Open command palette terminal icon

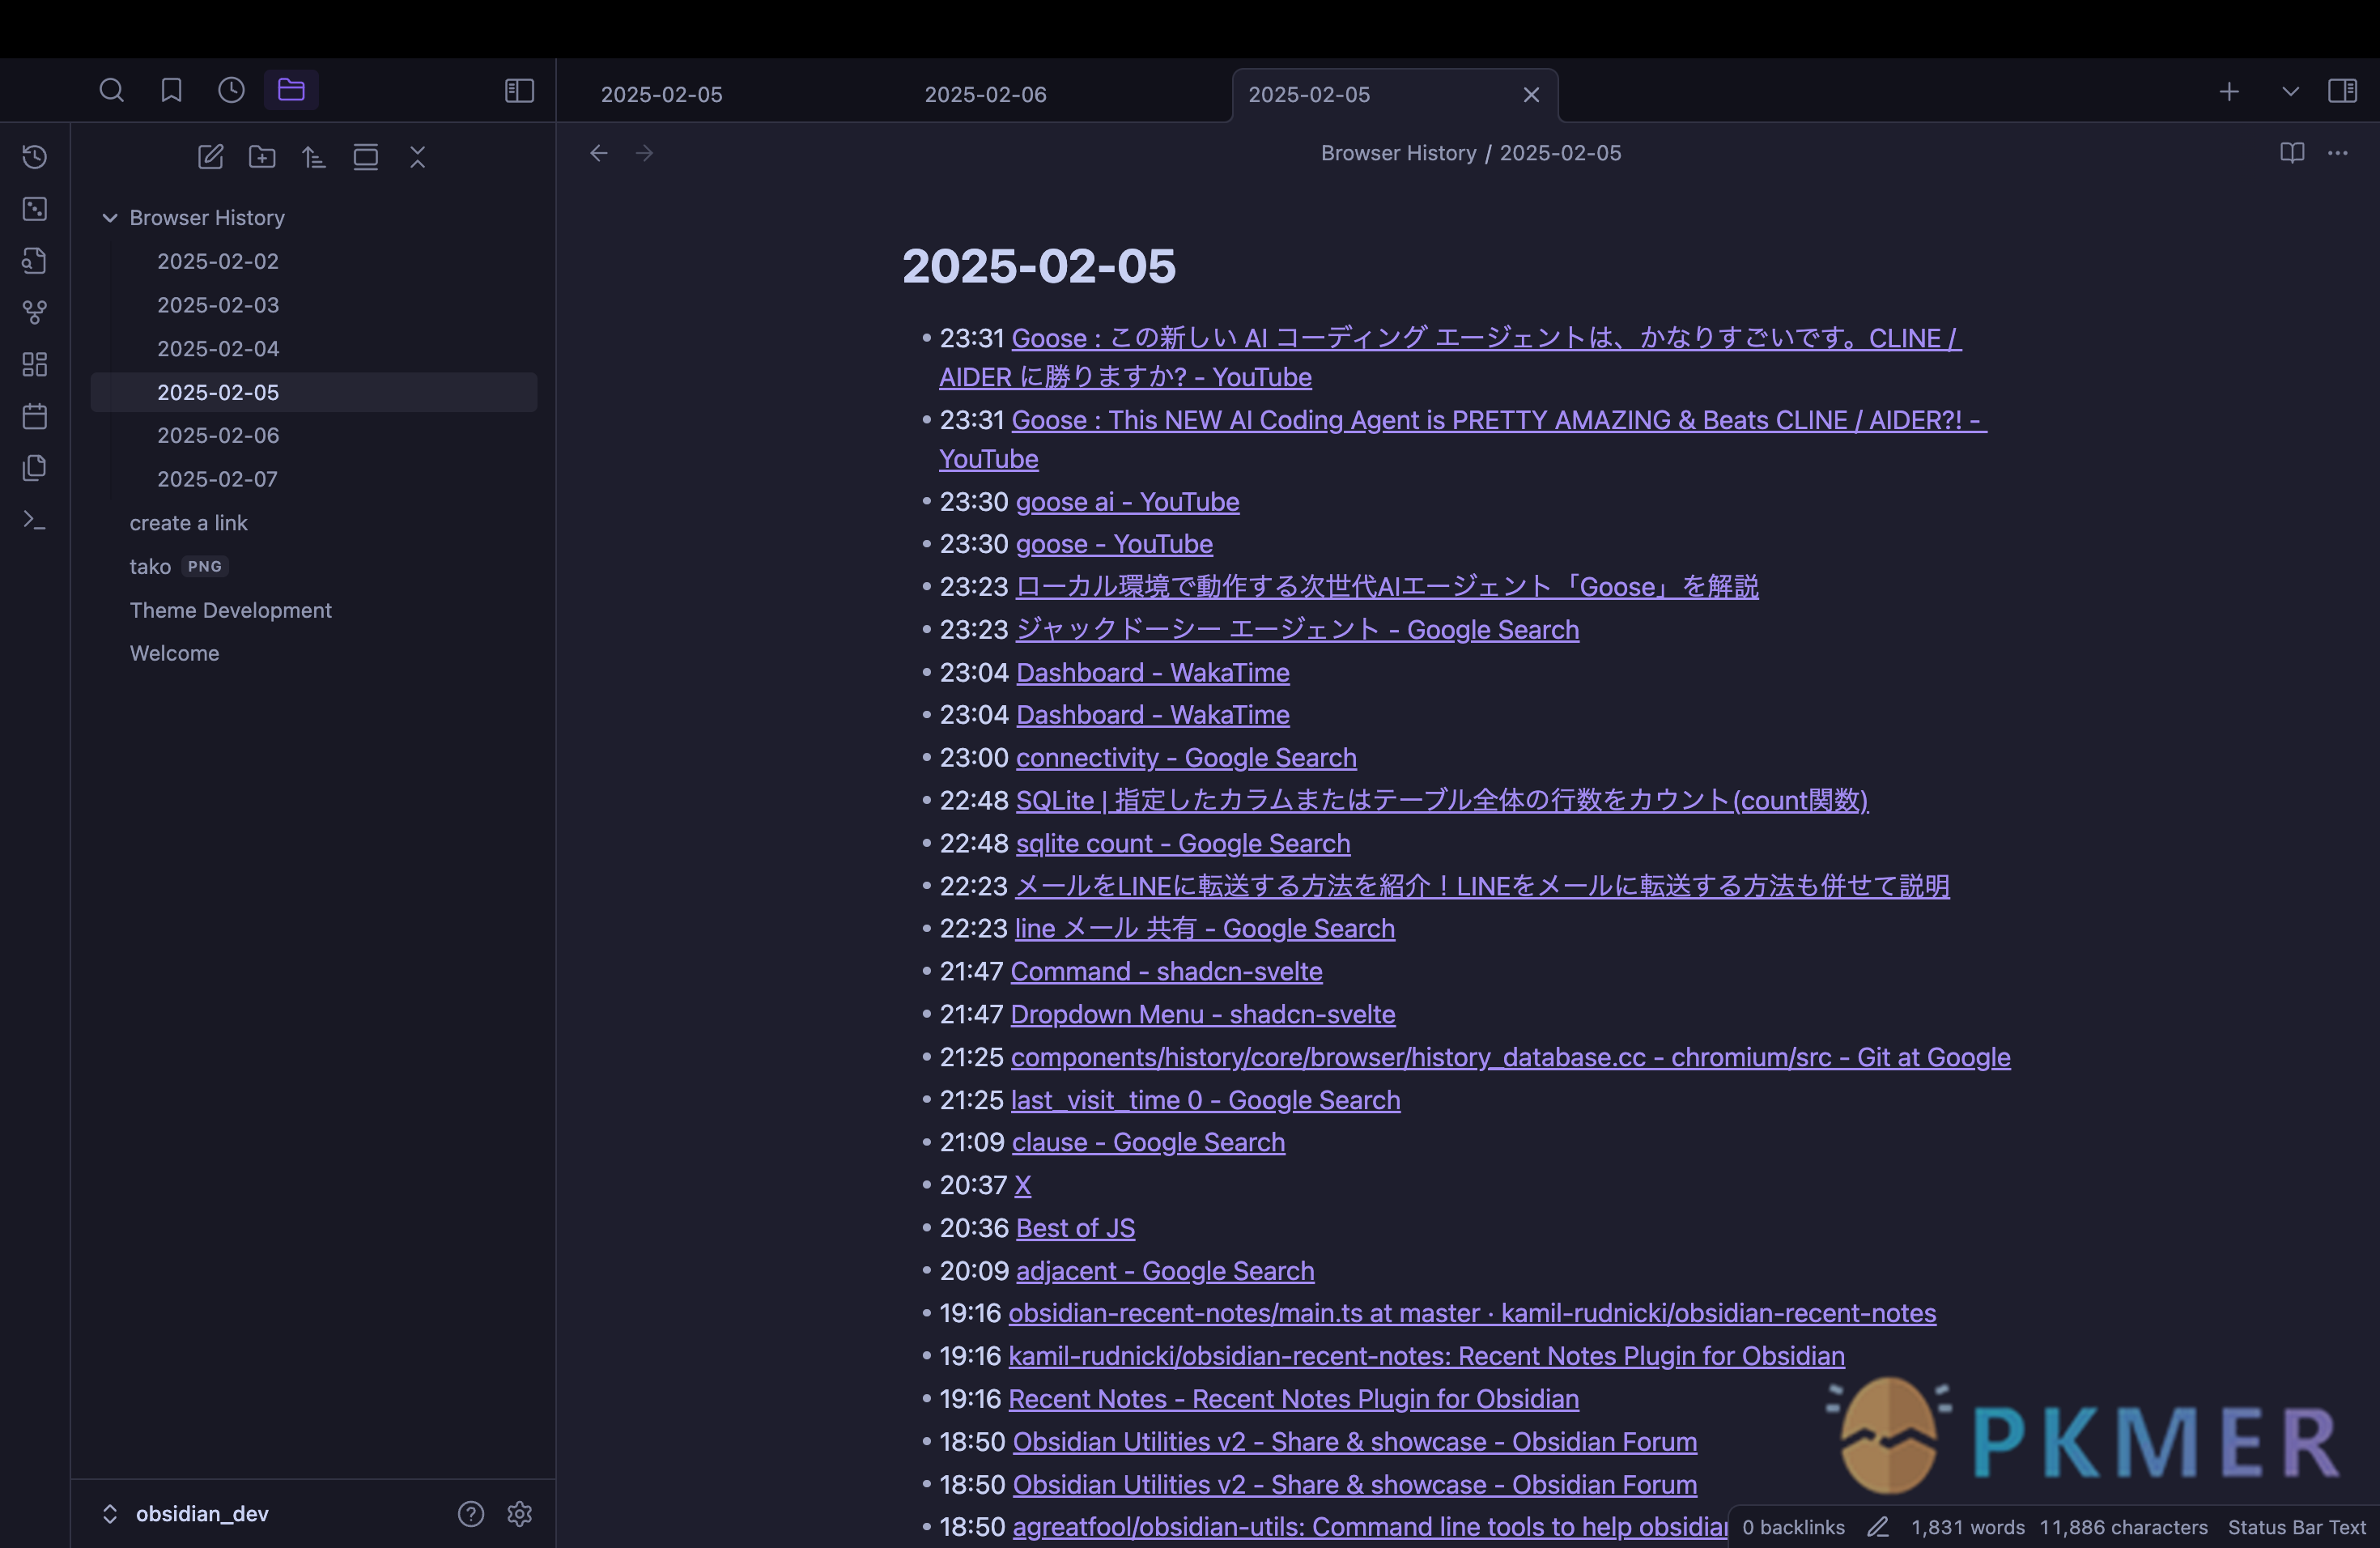point(35,520)
